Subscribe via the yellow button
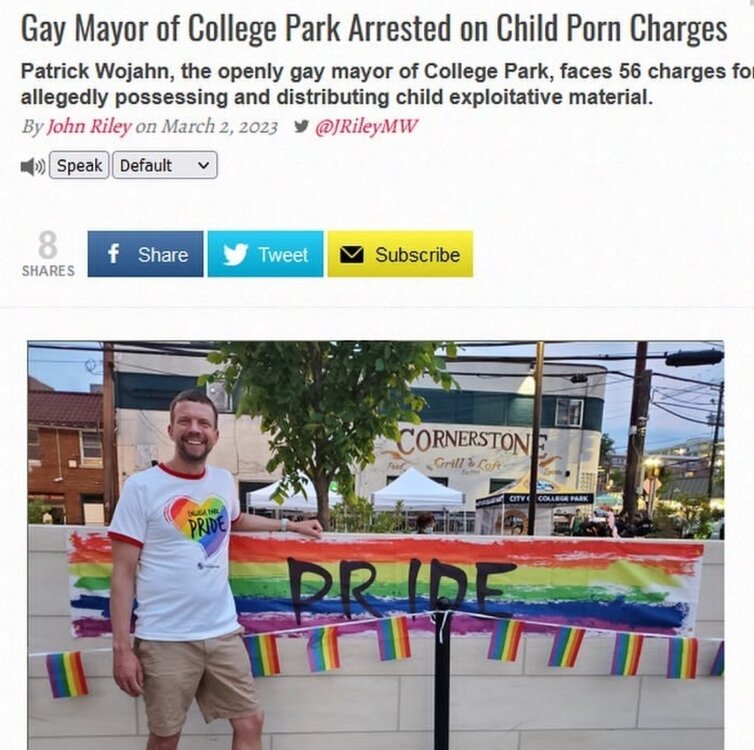This screenshot has height=750, width=754. [400, 254]
